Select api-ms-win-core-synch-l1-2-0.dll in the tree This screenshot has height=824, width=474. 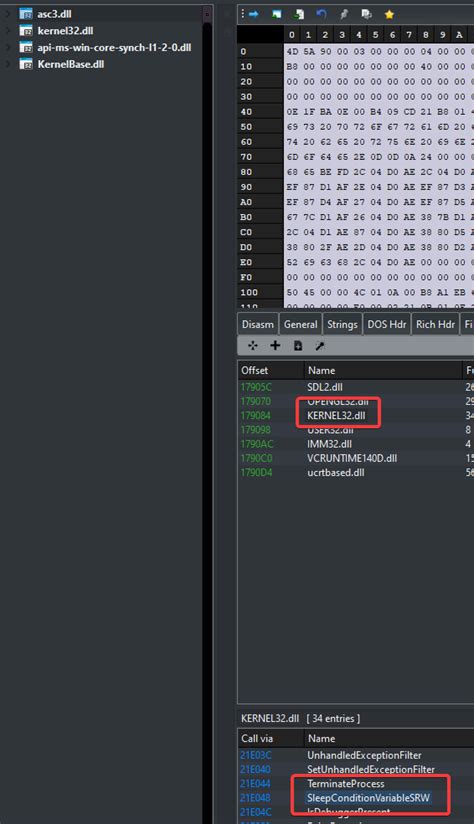114,47
